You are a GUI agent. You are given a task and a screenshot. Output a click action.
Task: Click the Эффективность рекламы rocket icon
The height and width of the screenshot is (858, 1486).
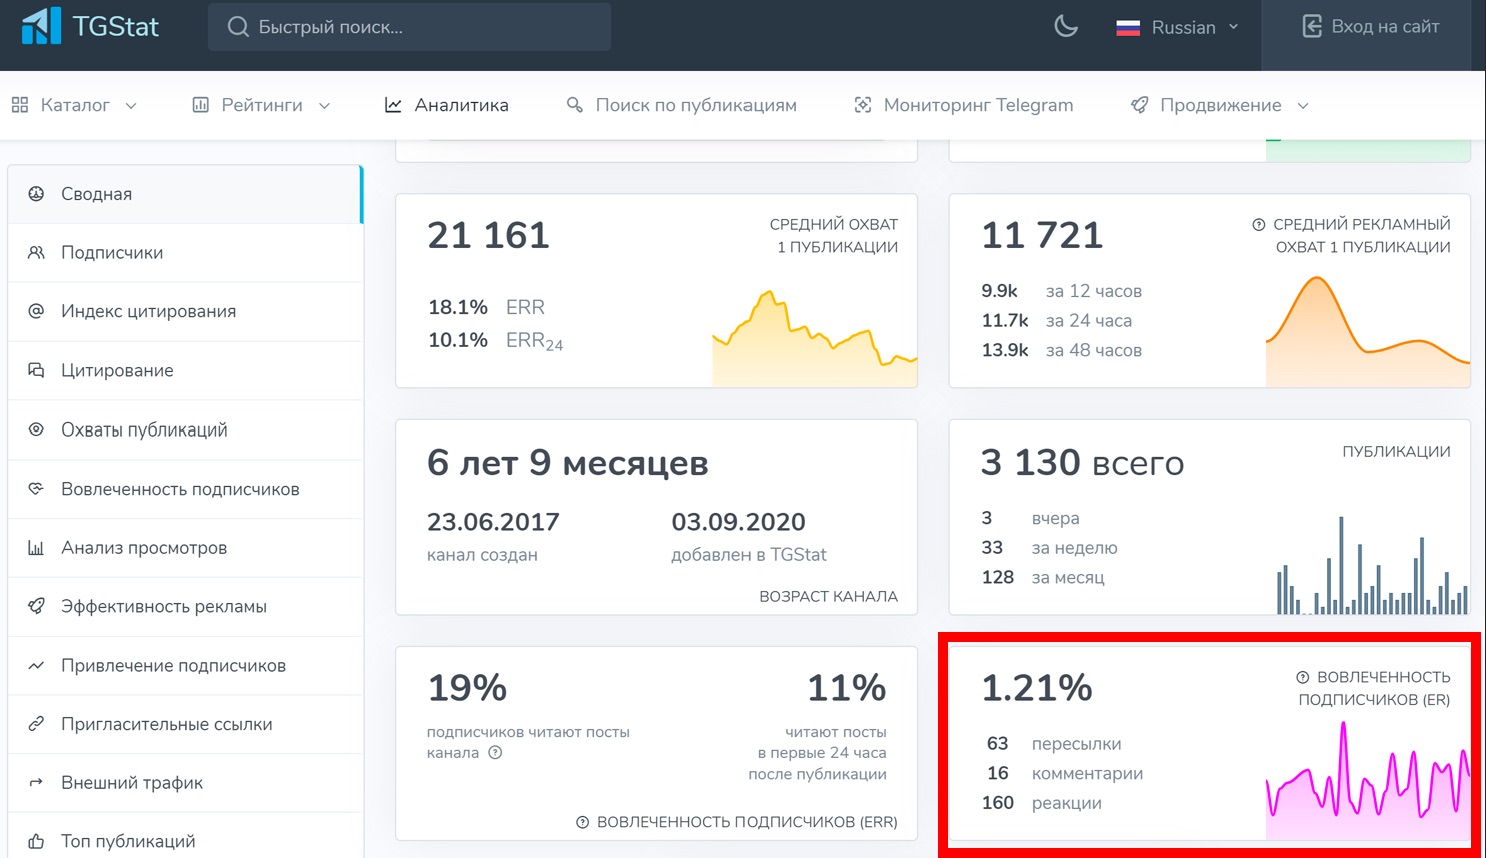(36, 606)
